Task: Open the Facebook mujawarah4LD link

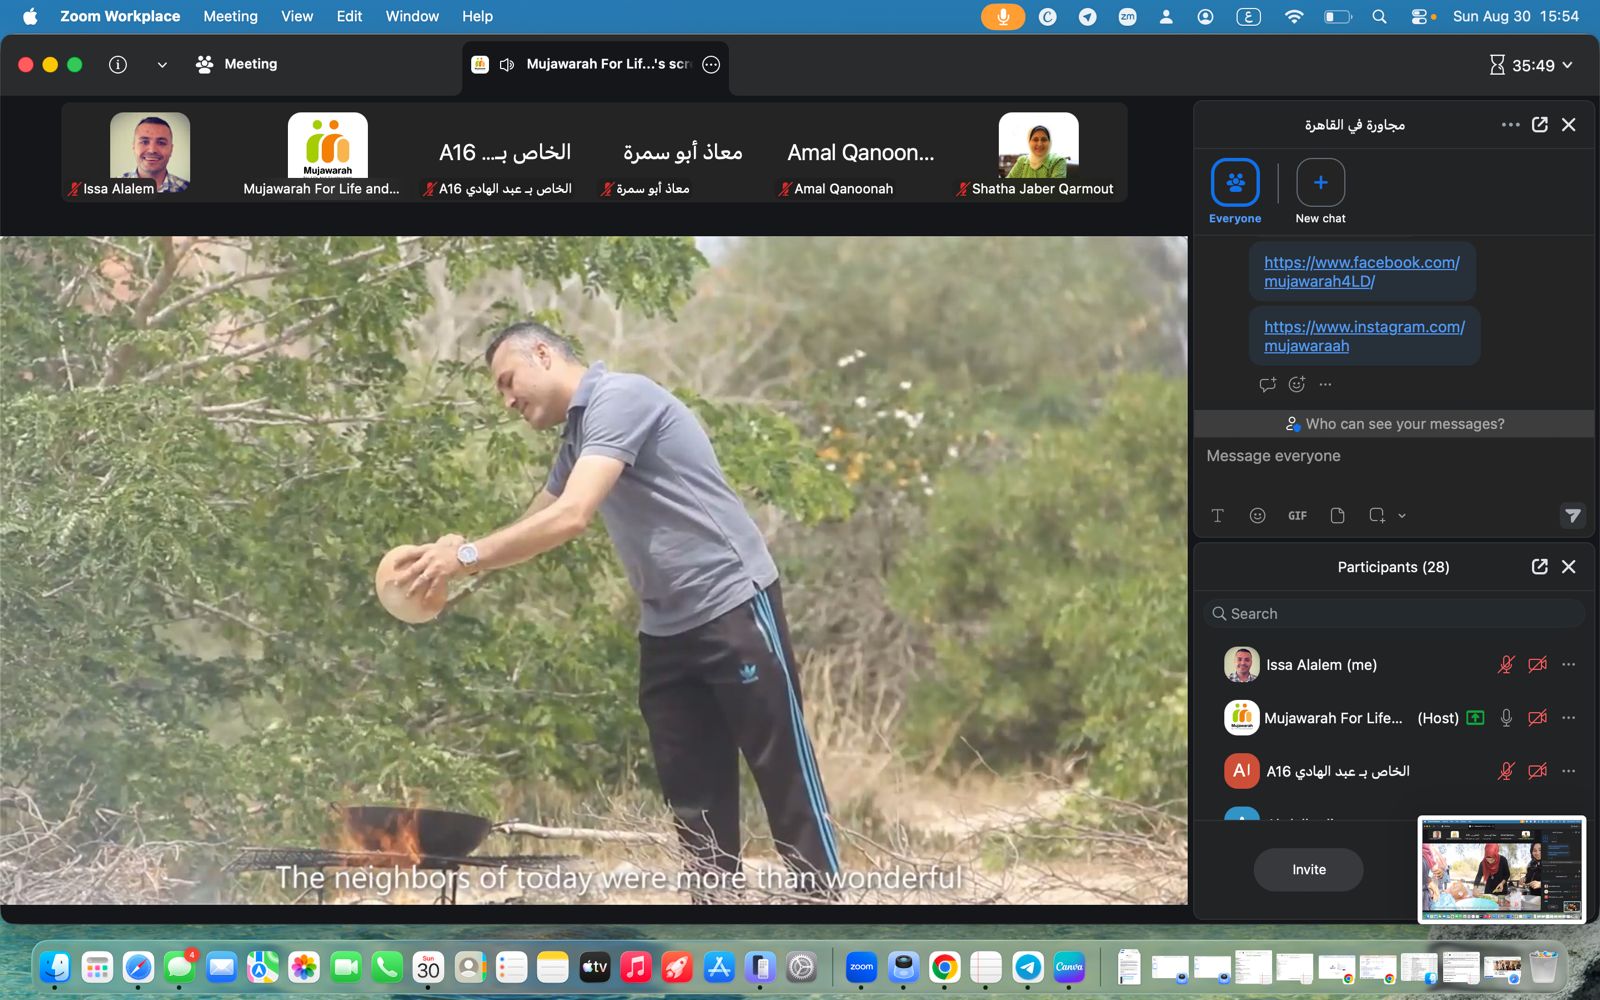Action: (x=1361, y=272)
